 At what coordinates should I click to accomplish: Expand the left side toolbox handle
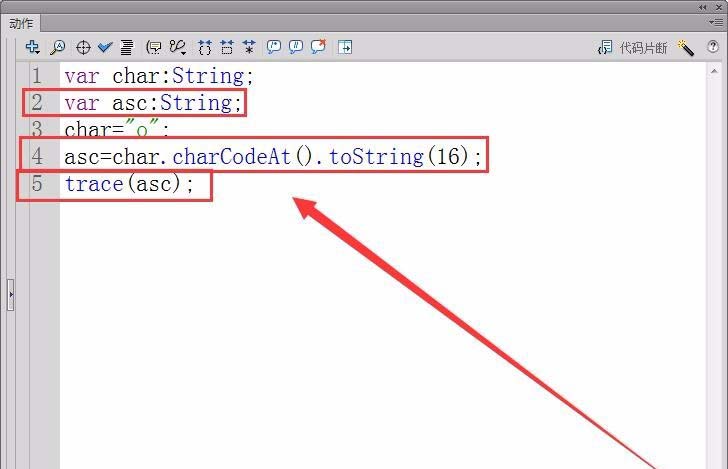11,294
